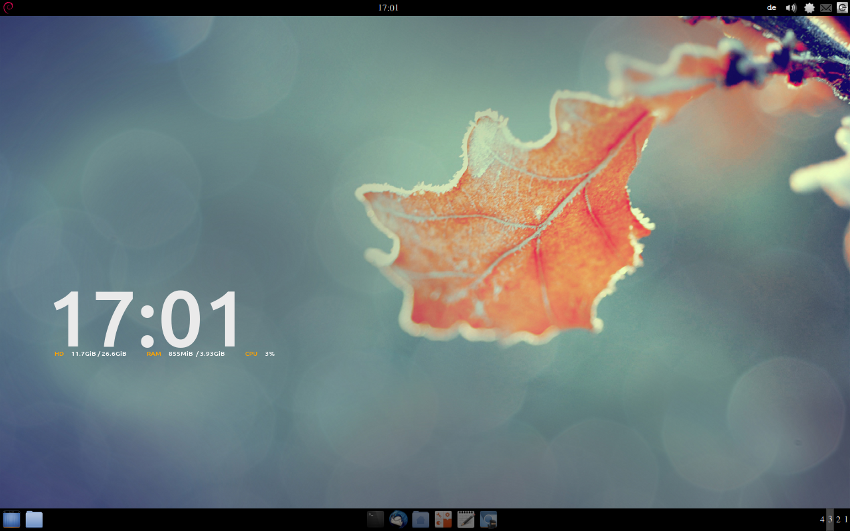The image size is (850, 531).
Task: Launch Thunderbird mail from the dock
Action: pos(398,519)
